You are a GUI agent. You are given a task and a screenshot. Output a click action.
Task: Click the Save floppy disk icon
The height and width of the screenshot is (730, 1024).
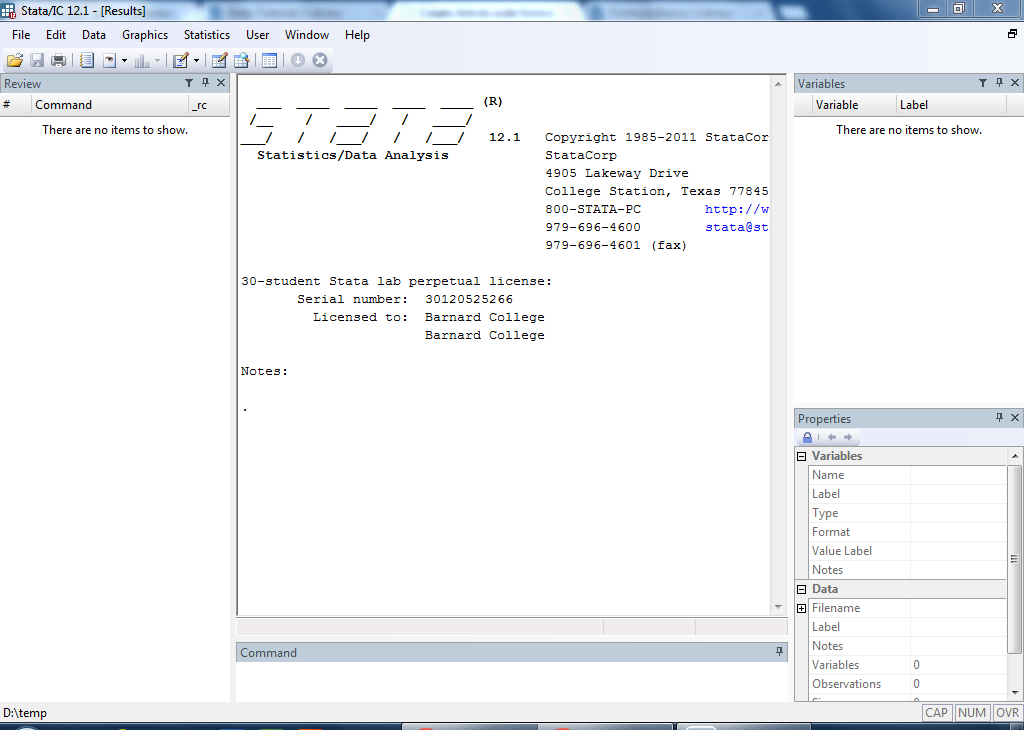coord(37,61)
